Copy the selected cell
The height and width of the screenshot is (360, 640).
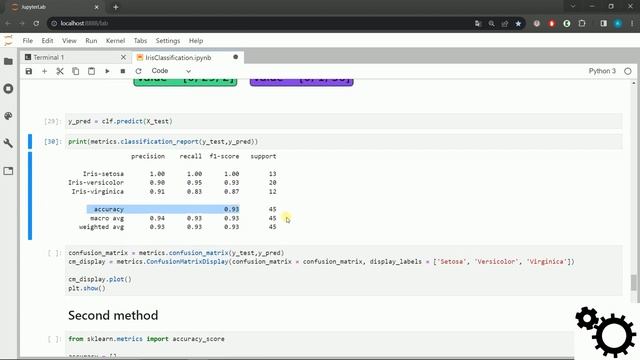coord(76,71)
